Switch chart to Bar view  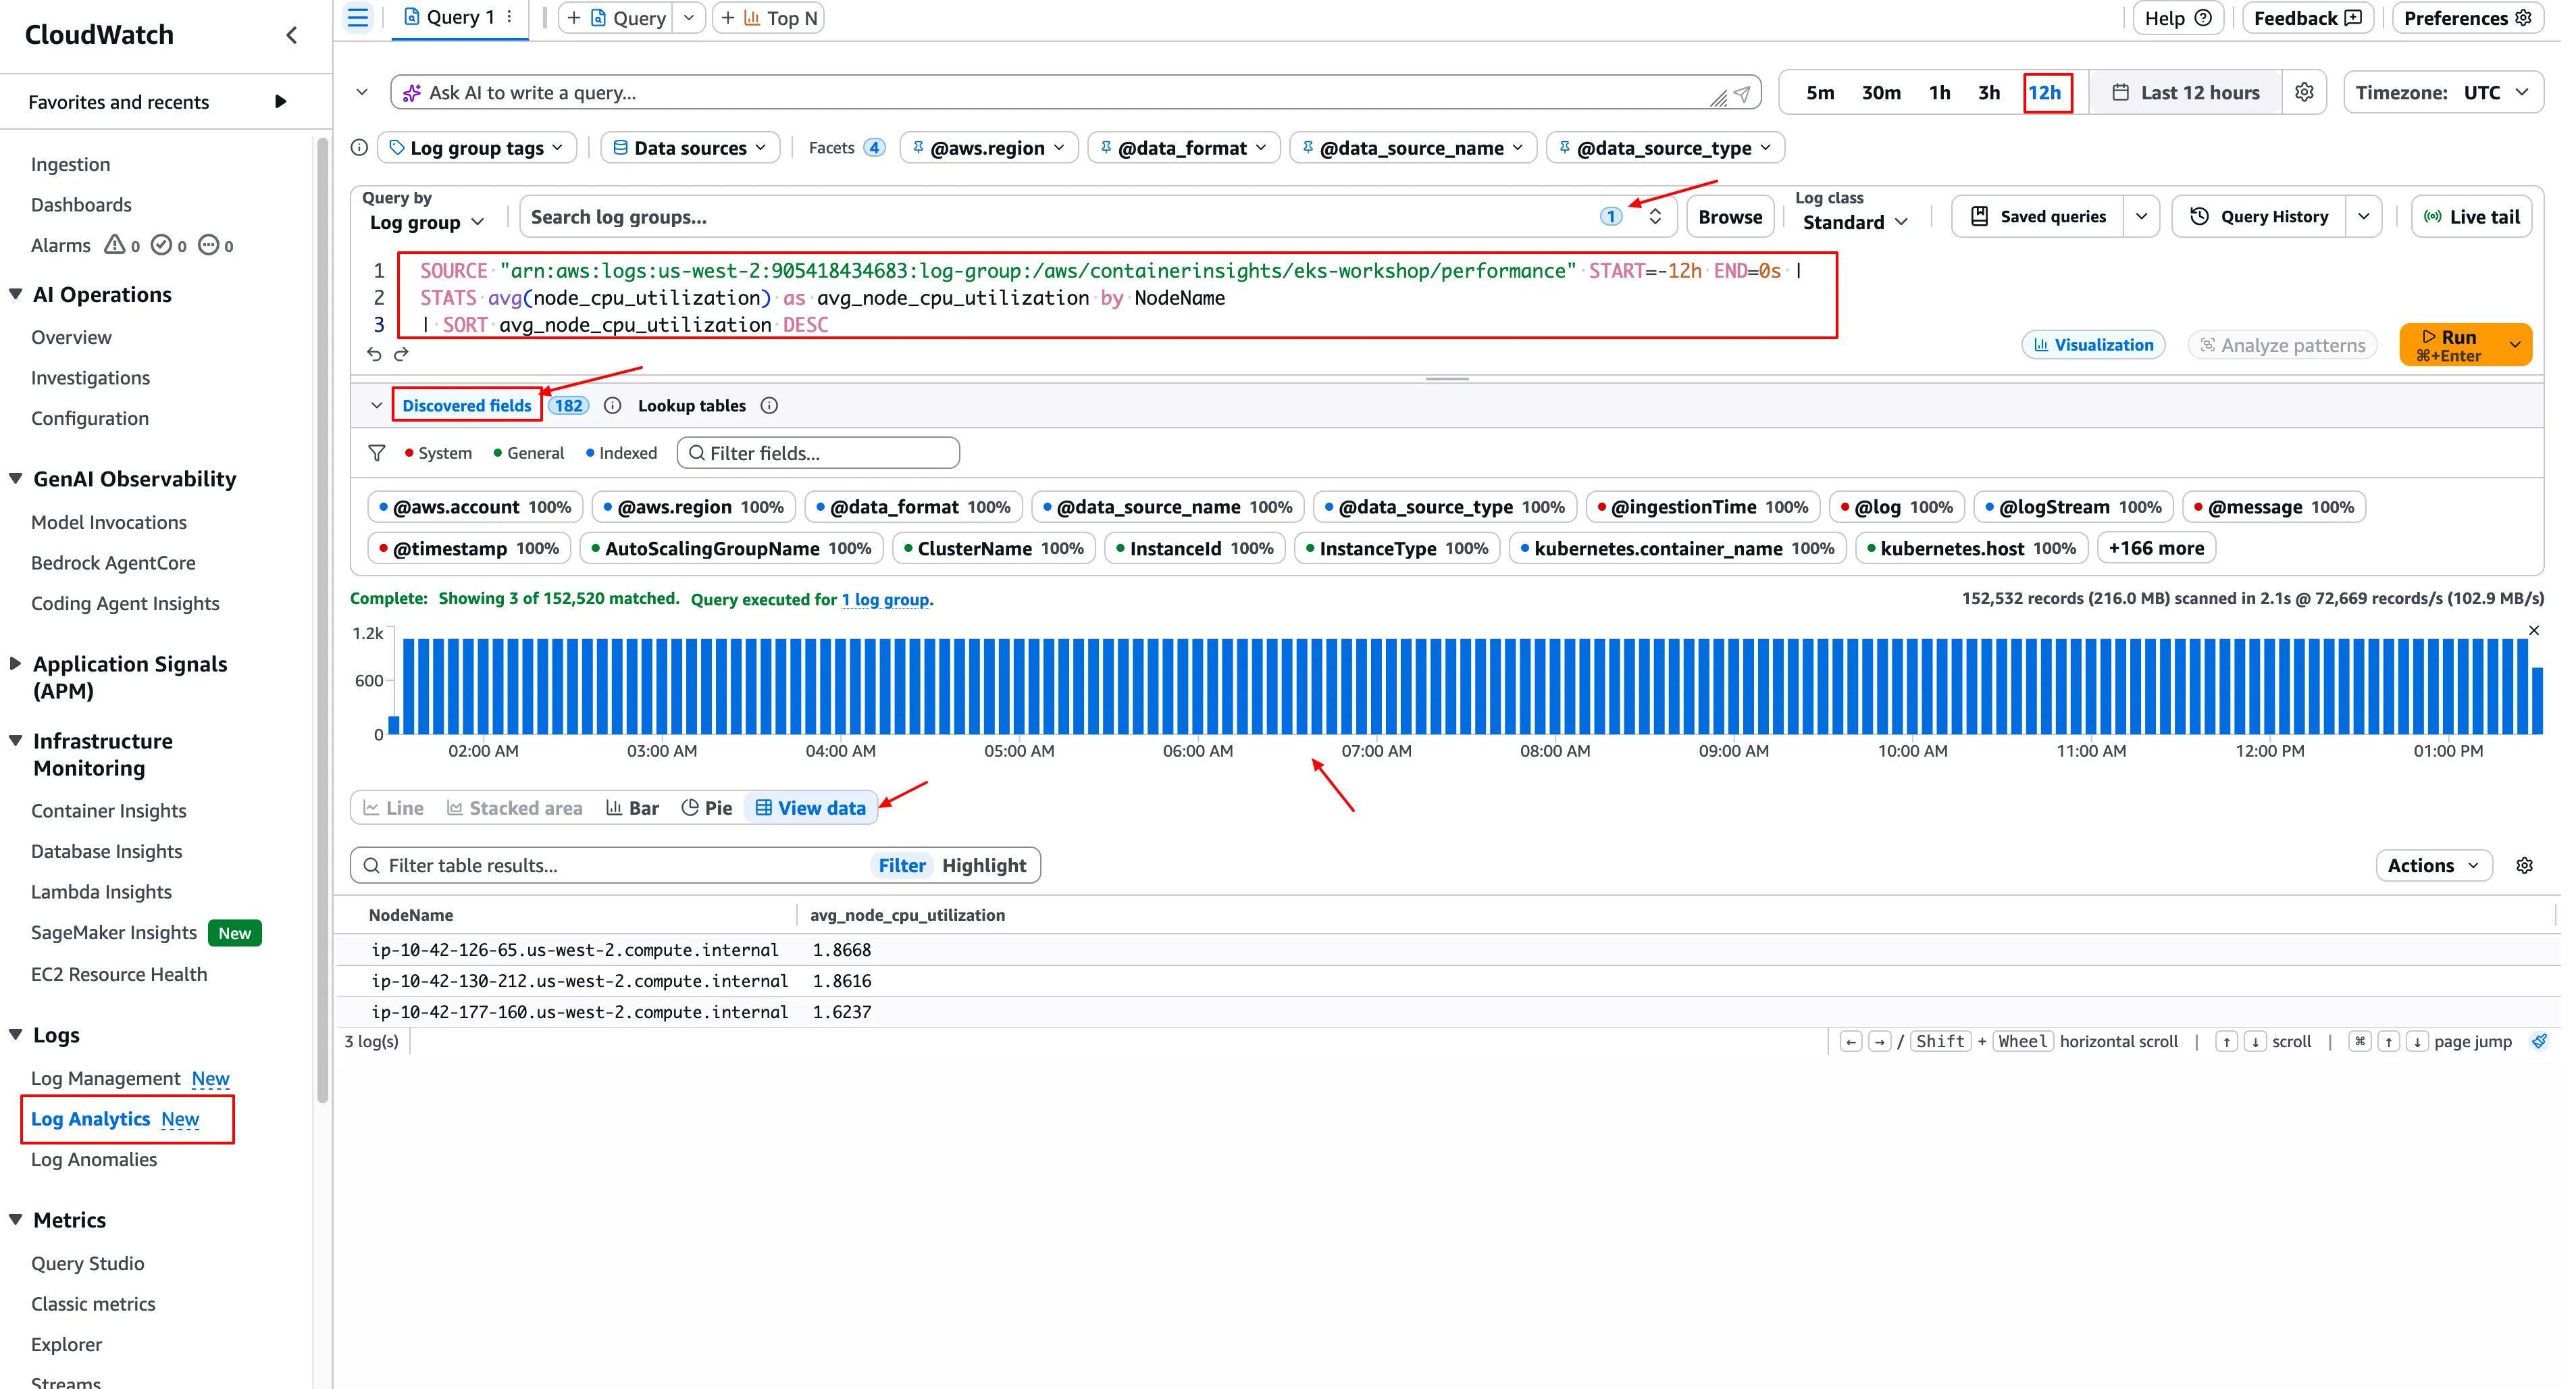coord(633,808)
